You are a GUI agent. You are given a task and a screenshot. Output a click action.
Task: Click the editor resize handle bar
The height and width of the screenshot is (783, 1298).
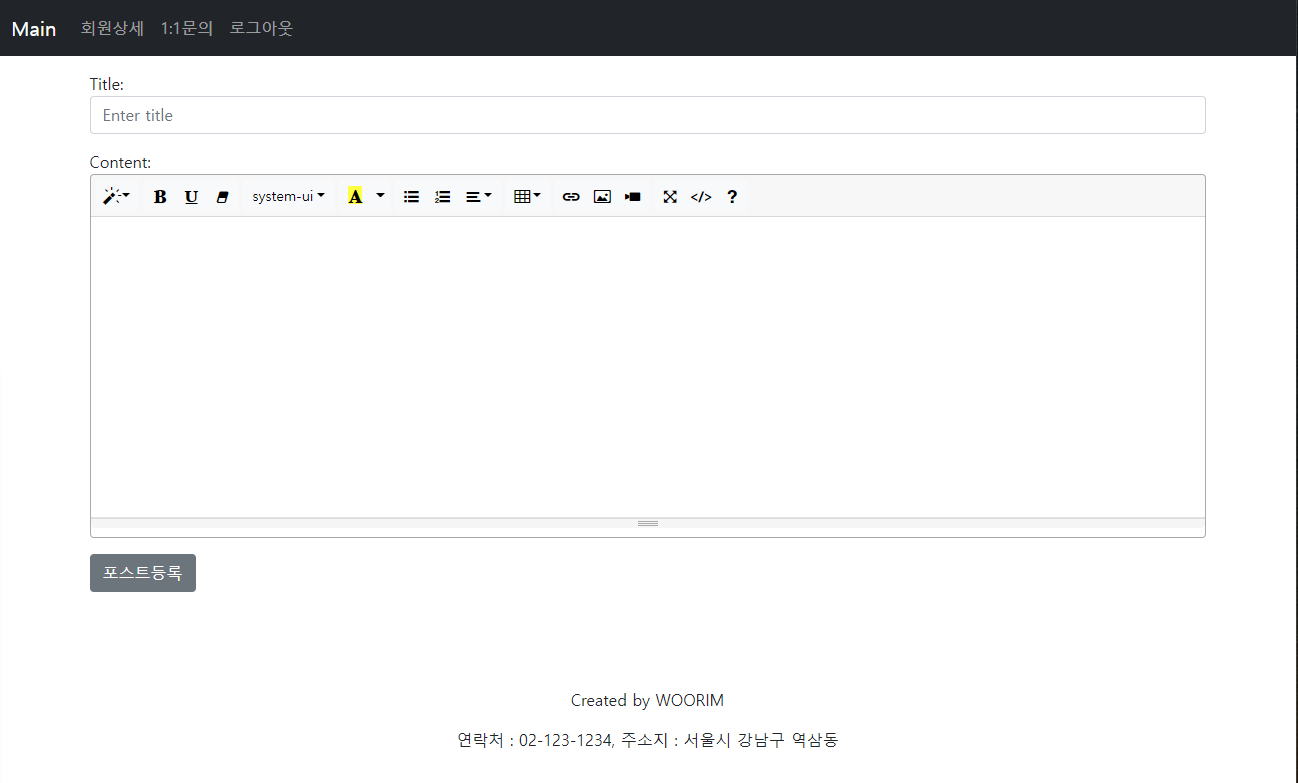coord(647,523)
